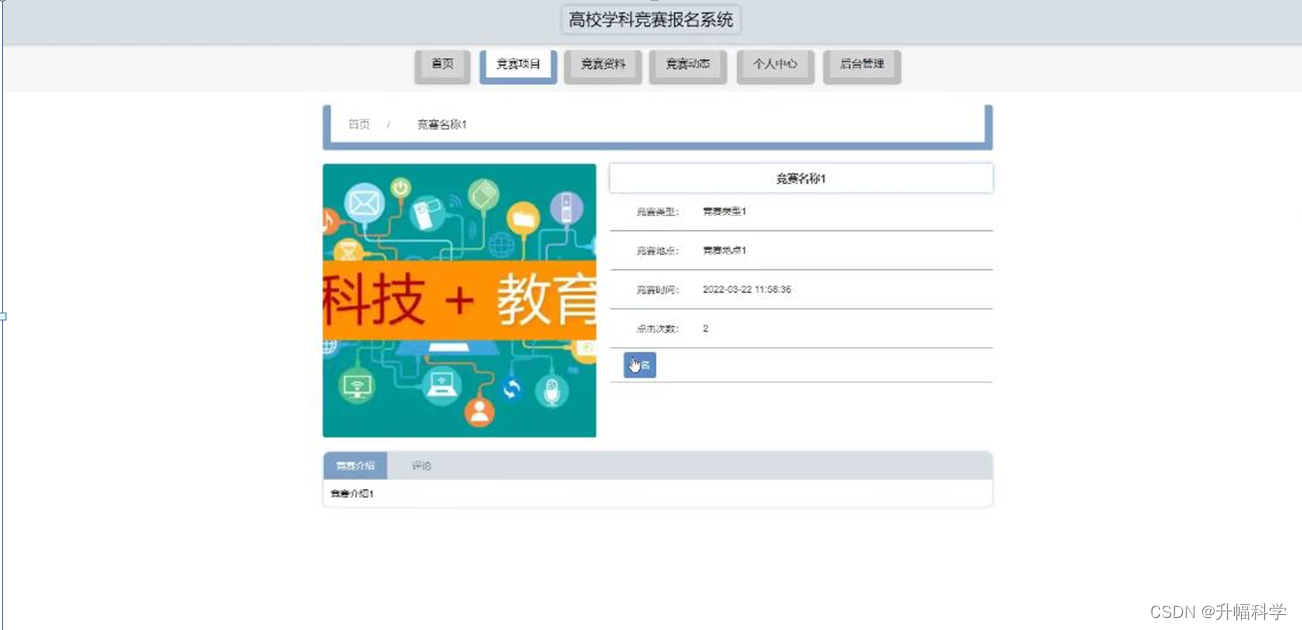This screenshot has width=1302, height=630.
Task: Click the 点击次数 count value
Action: pyautogui.click(x=705, y=328)
